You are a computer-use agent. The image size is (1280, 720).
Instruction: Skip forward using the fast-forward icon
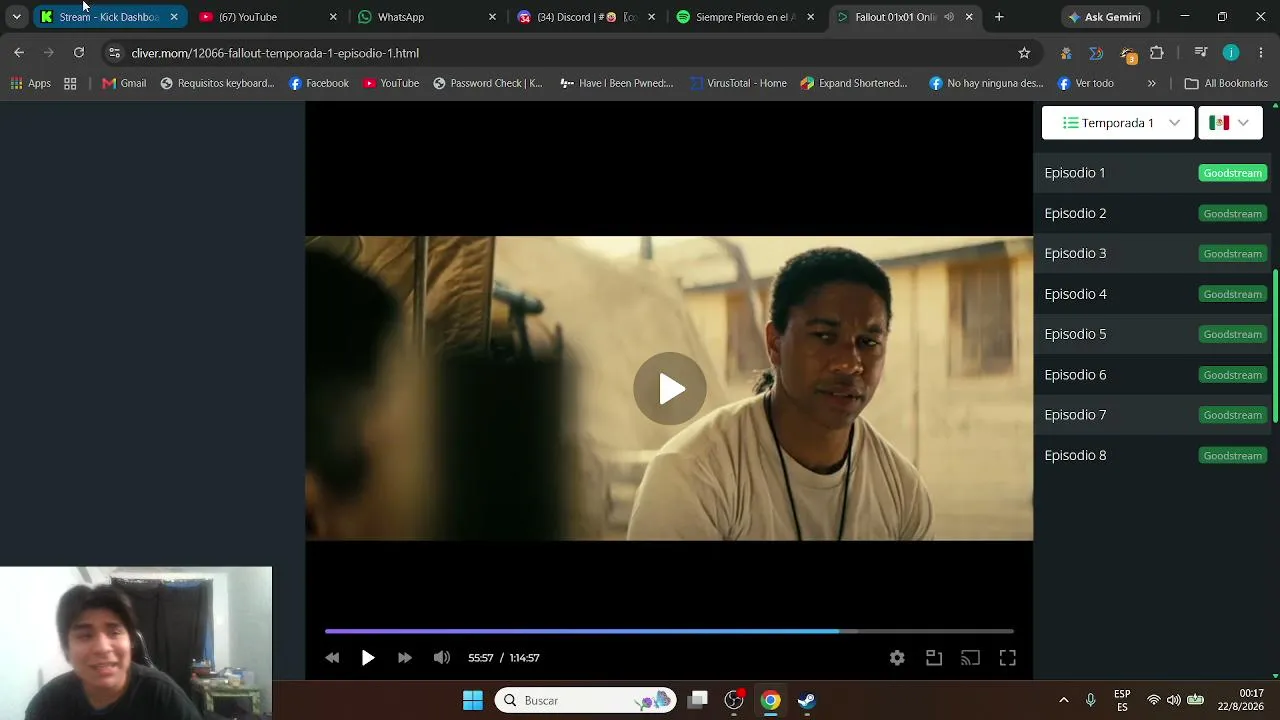point(404,658)
